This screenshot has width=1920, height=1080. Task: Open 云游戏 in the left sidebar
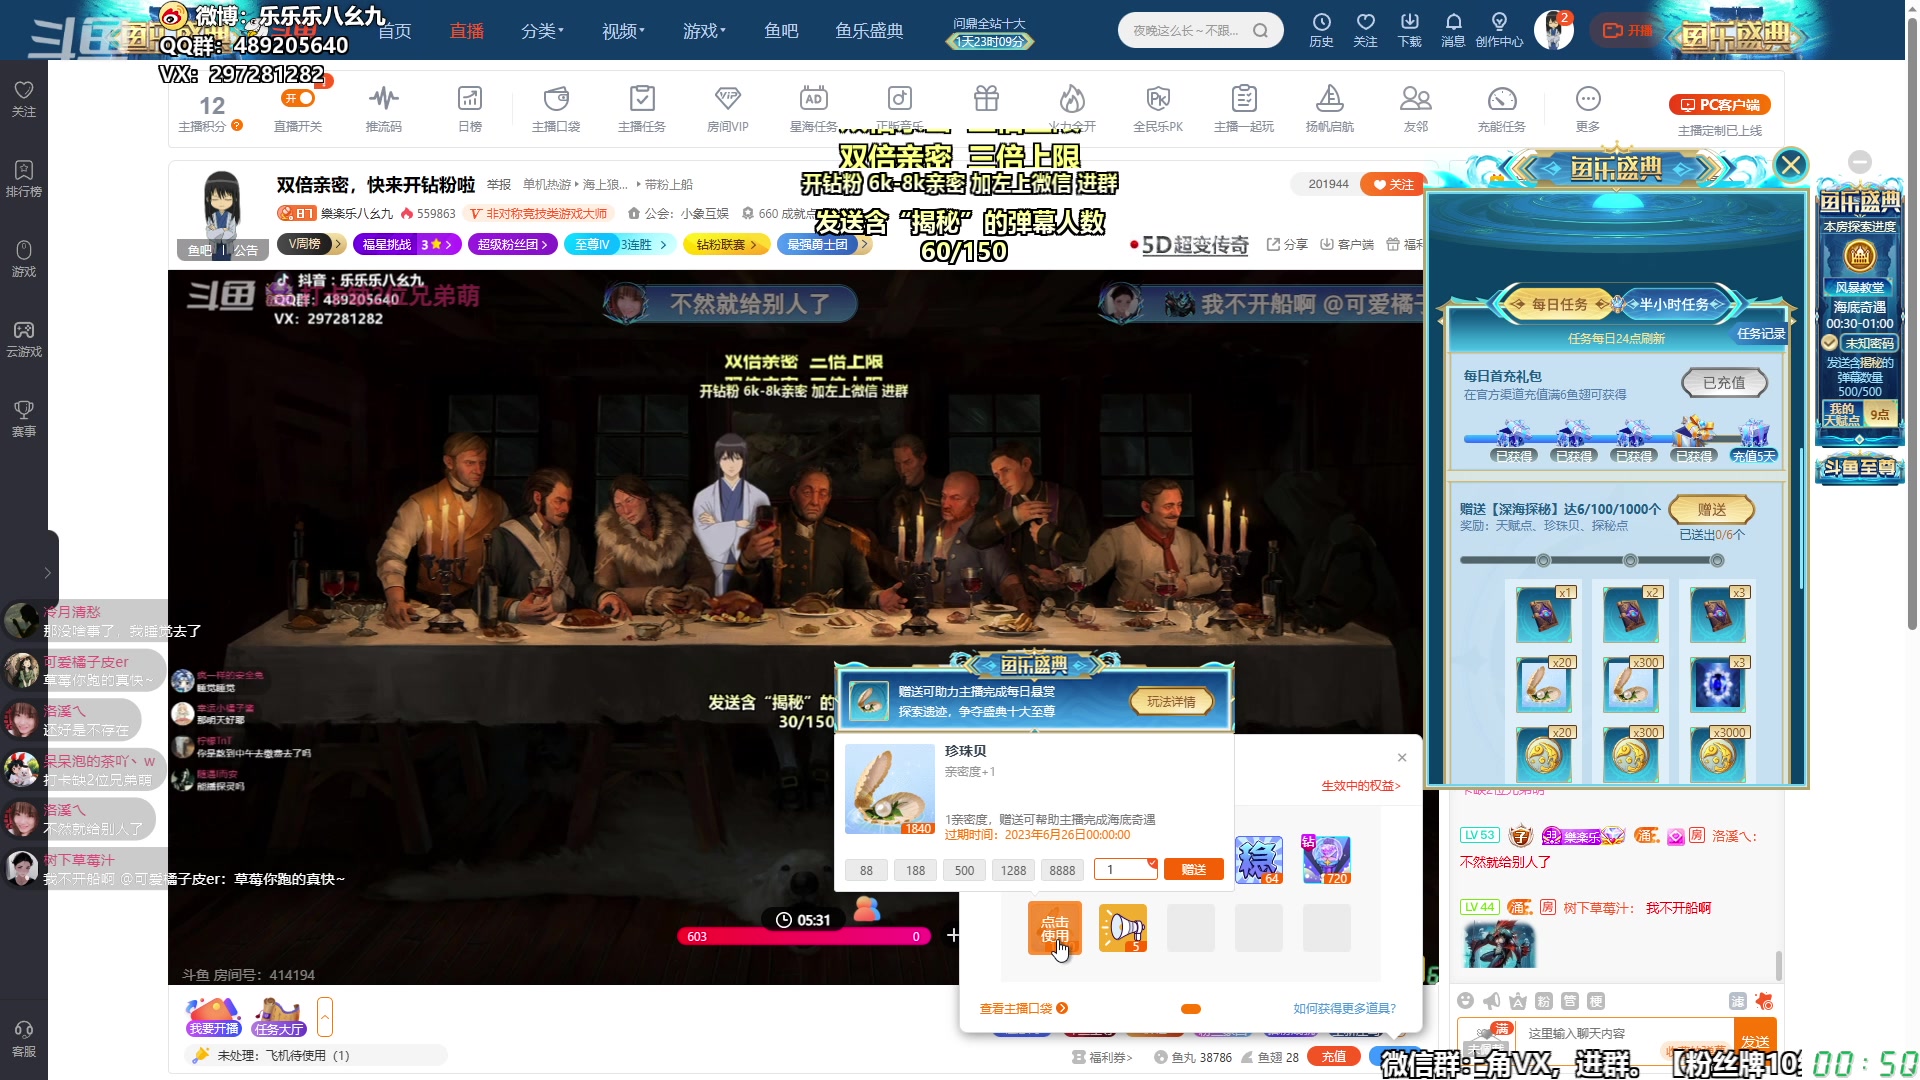[24, 338]
